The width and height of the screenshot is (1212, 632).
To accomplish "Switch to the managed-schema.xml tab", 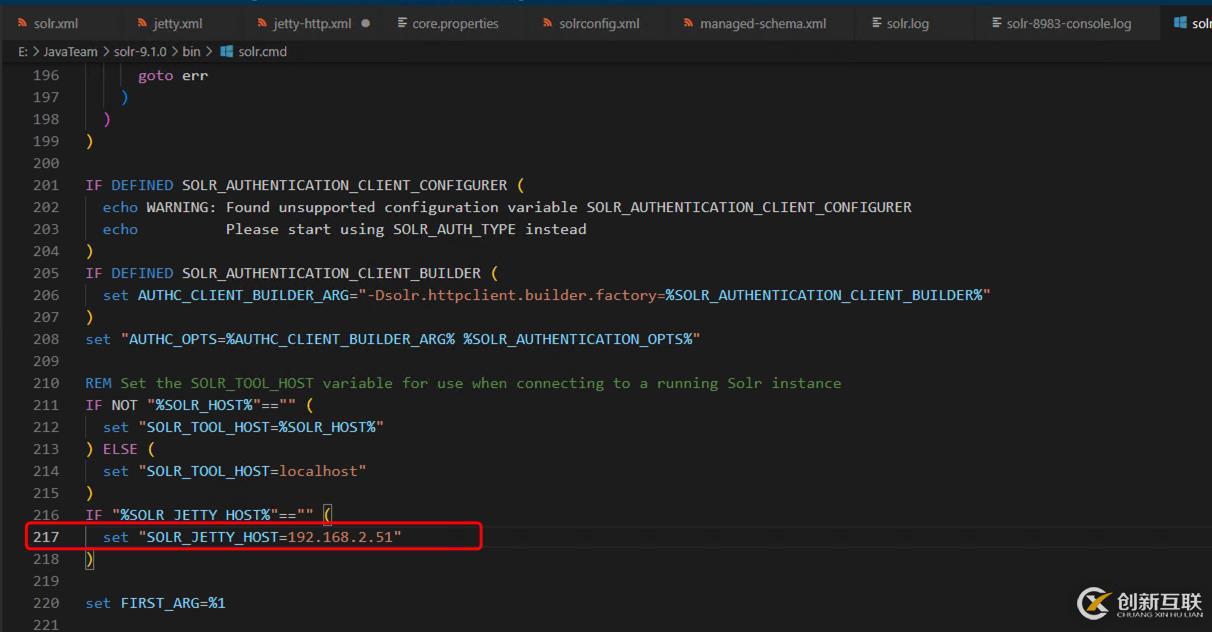I will (762, 23).
